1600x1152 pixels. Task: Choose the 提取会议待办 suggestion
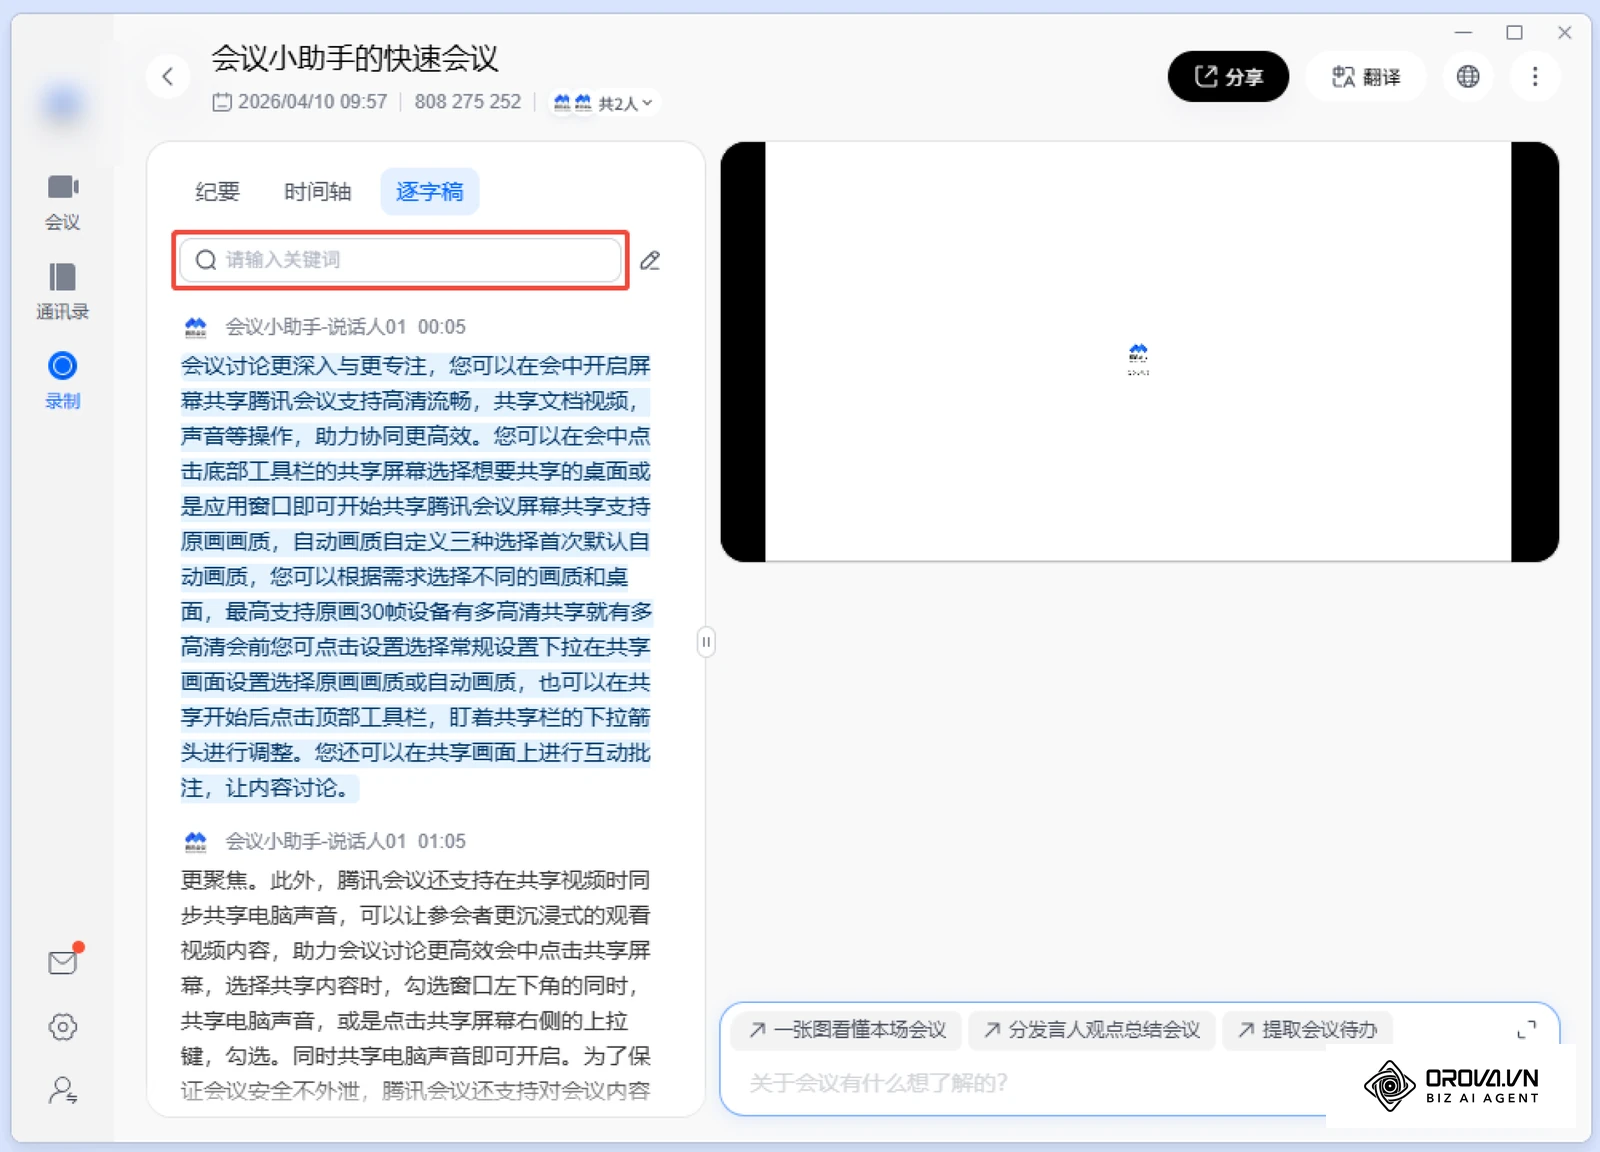[x=1307, y=1030]
